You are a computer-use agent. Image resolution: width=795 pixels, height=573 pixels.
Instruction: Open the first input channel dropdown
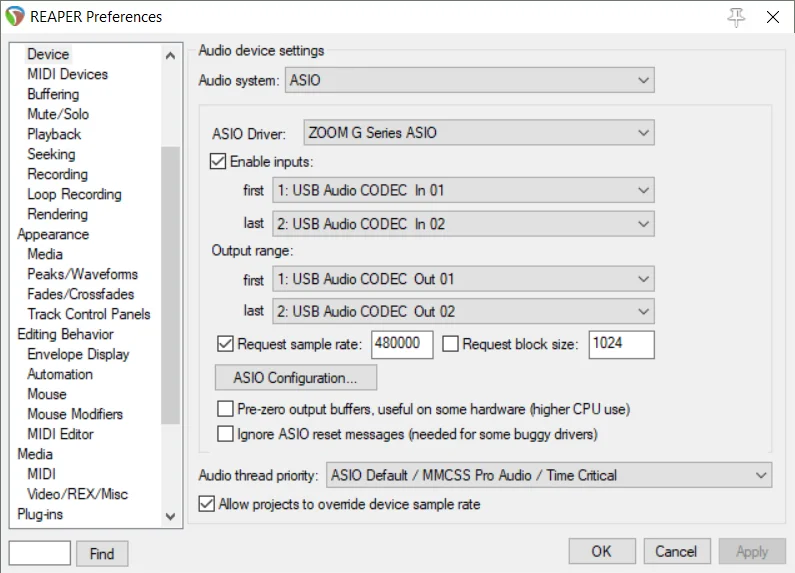point(462,190)
